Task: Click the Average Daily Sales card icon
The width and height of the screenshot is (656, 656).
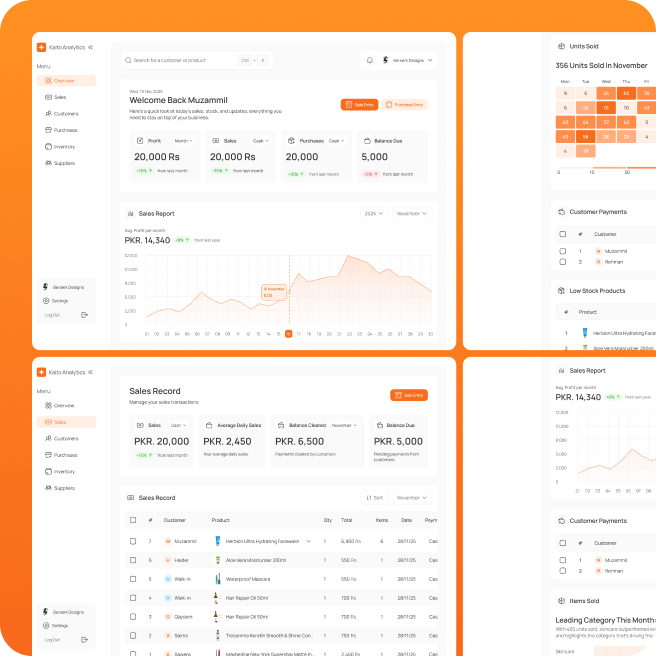Action: [212, 425]
